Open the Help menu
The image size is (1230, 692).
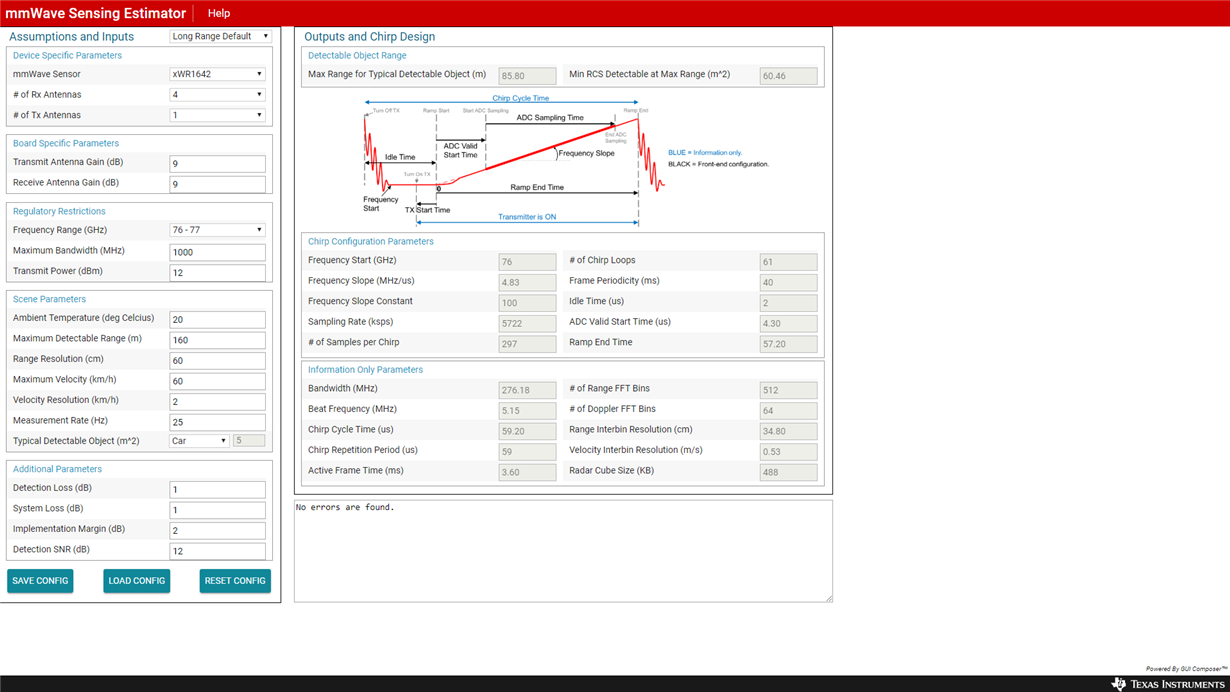219,13
